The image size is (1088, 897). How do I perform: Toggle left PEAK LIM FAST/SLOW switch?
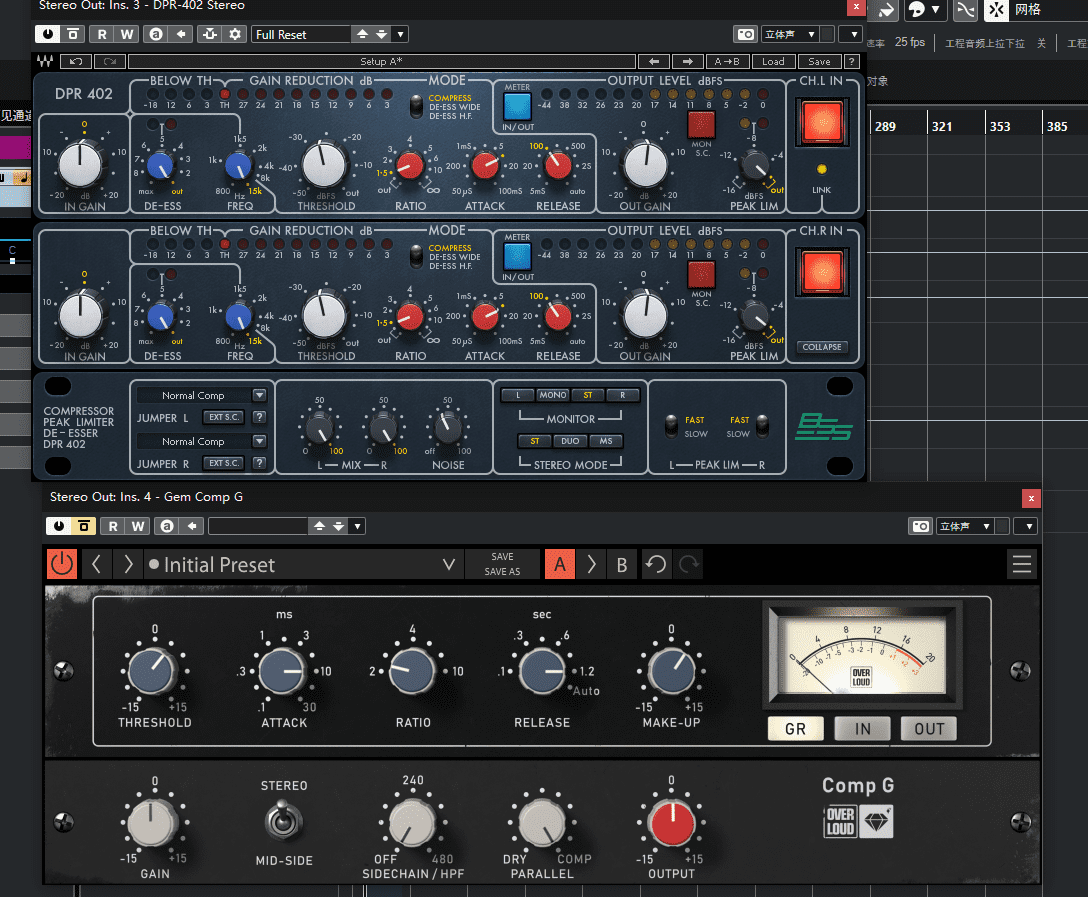671,426
